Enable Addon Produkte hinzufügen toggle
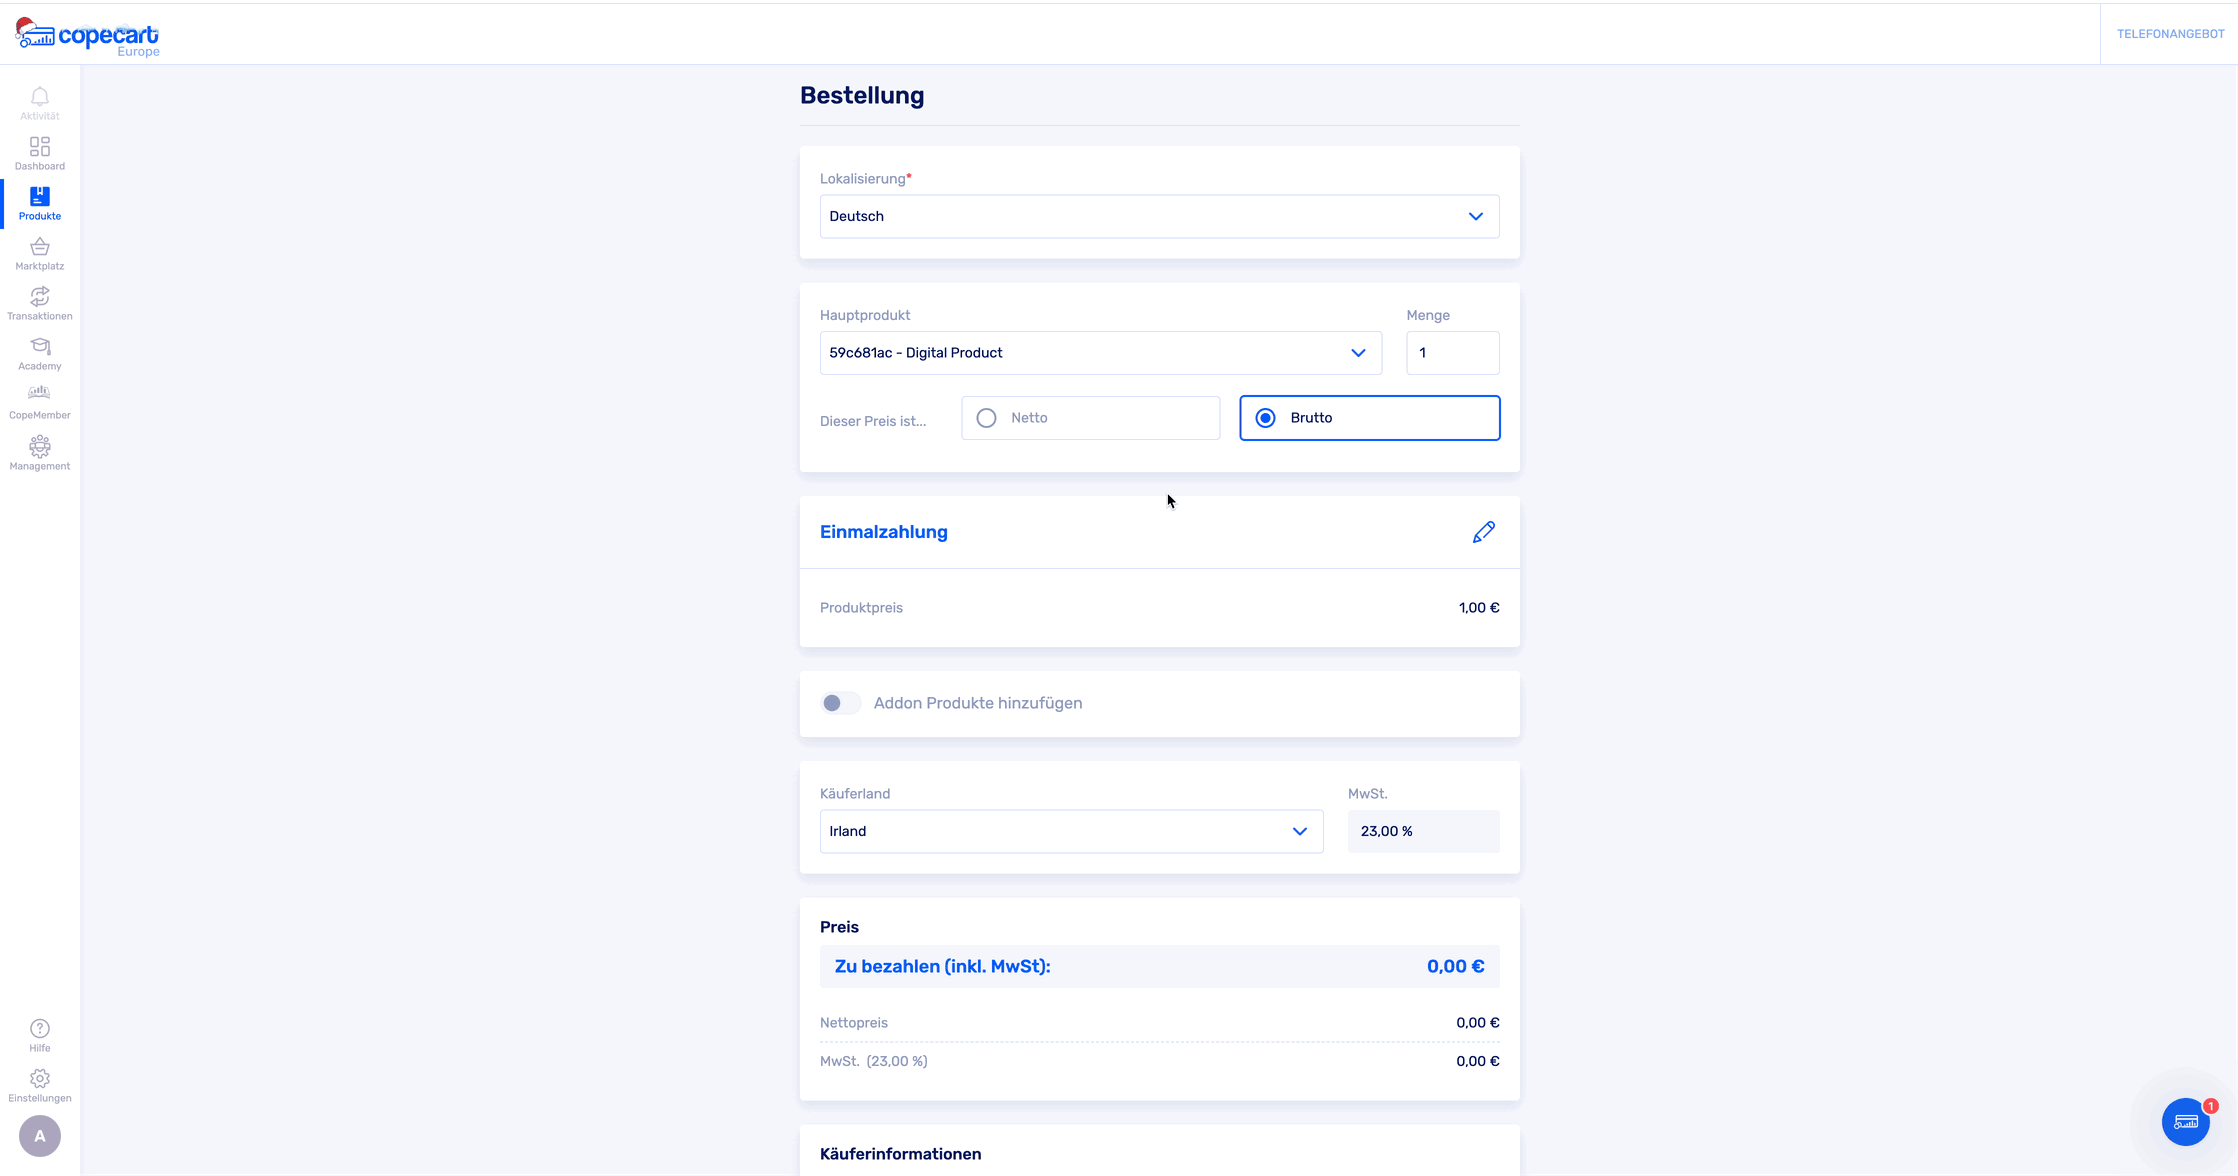The height and width of the screenshot is (1176, 2238). click(x=841, y=703)
